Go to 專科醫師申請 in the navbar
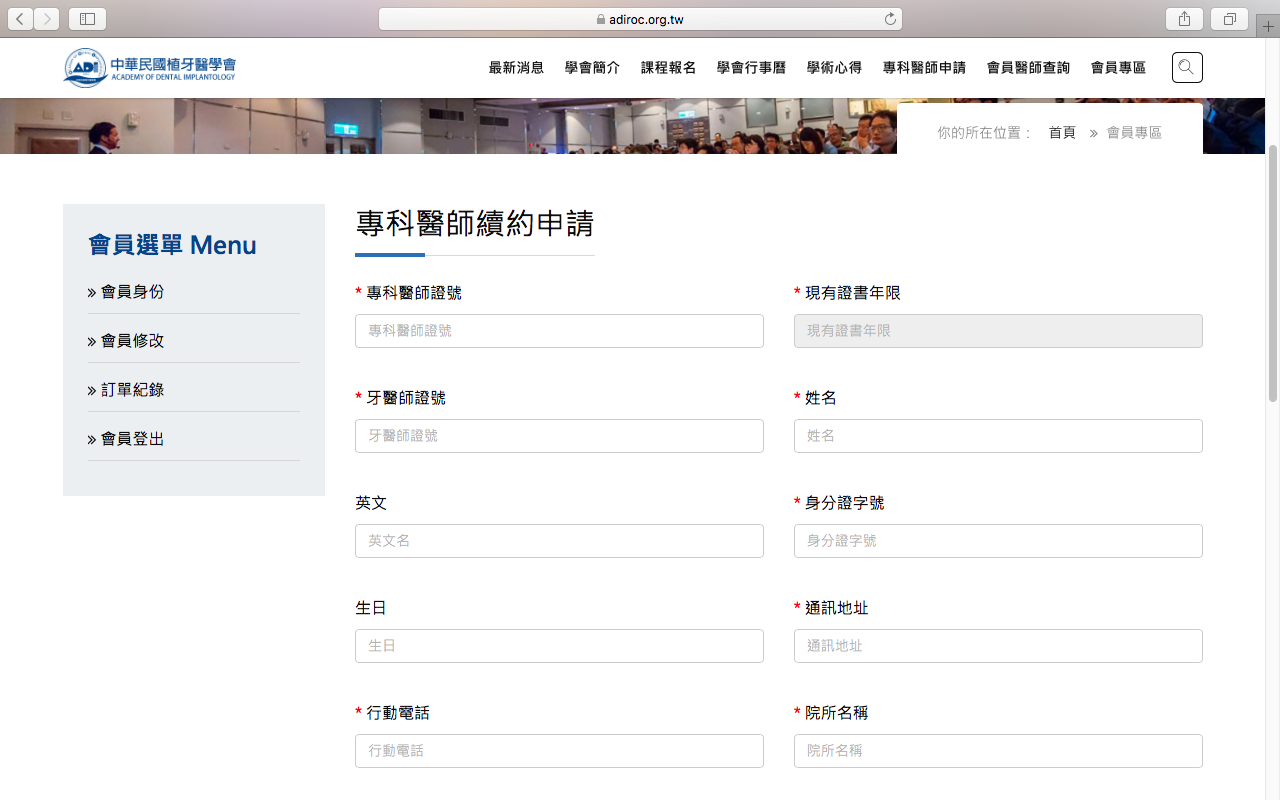Image resolution: width=1280 pixels, height=800 pixels. point(924,68)
